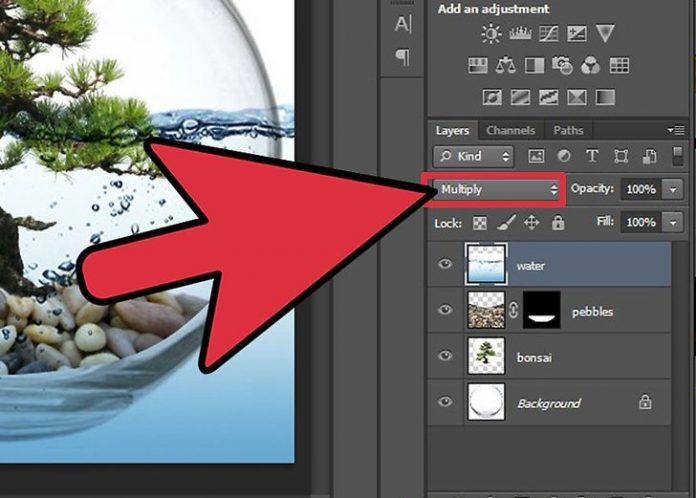Screen dimensions: 696x498
Task: Toggle lock transparent pixels
Action: click(x=480, y=223)
